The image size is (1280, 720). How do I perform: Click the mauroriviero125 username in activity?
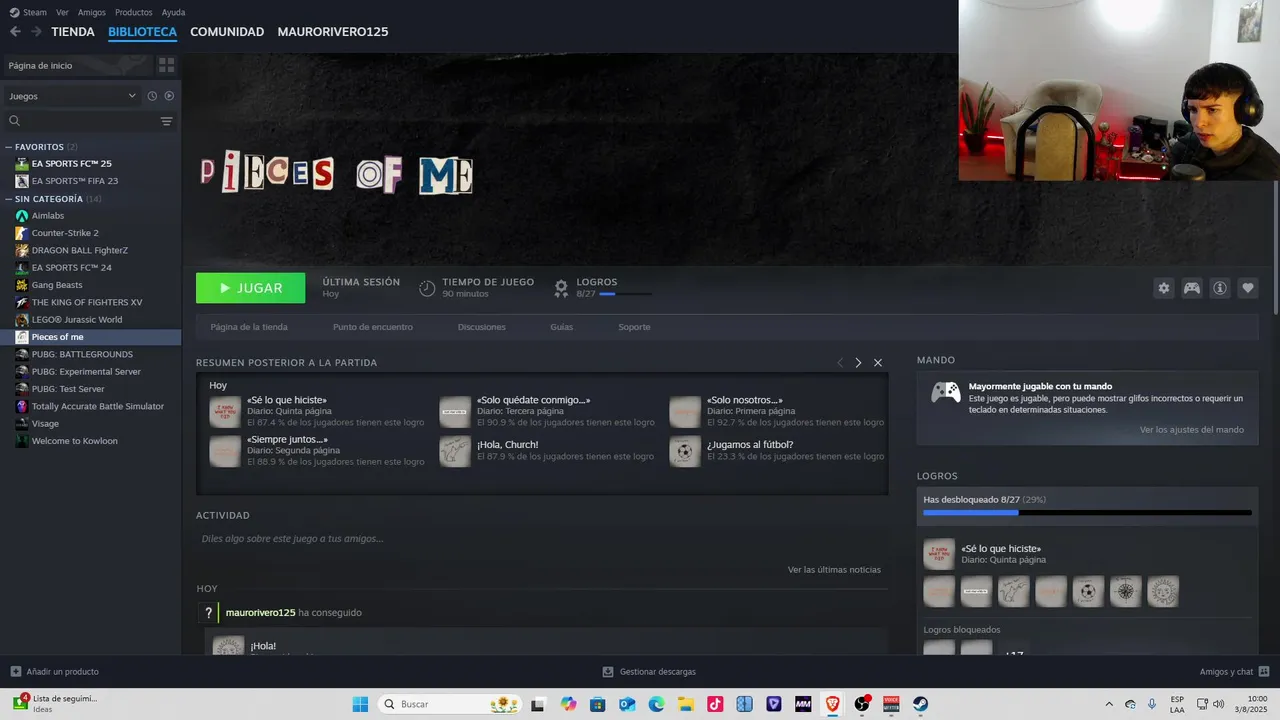[260, 612]
